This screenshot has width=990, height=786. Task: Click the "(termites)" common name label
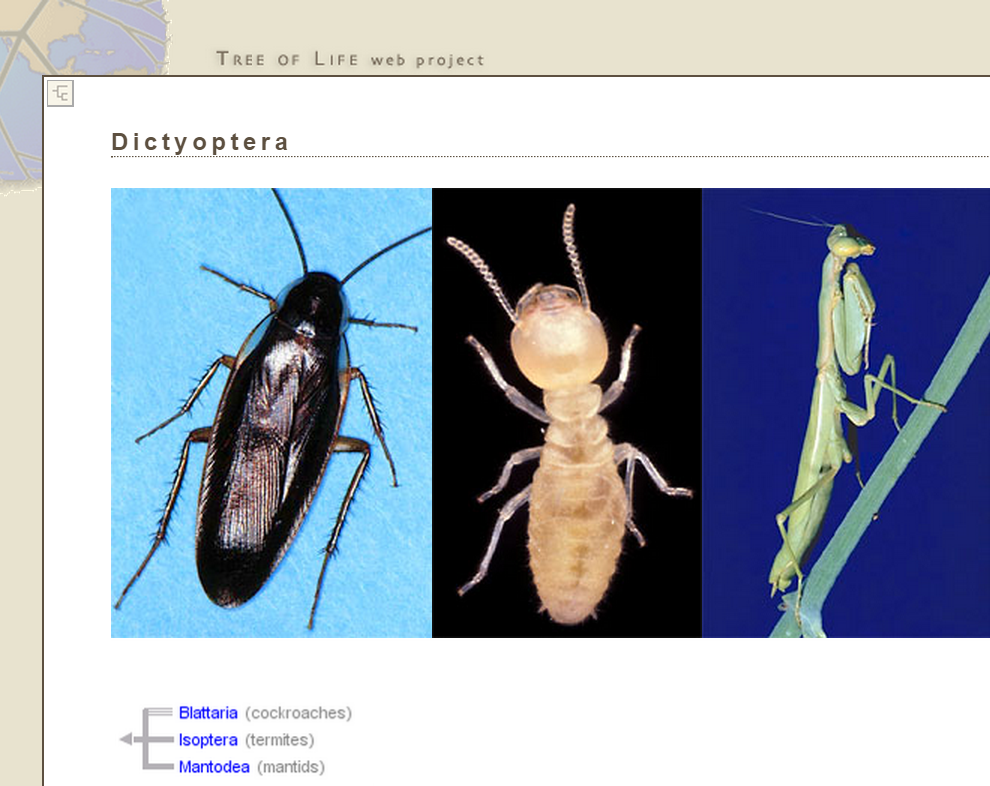tap(279, 740)
